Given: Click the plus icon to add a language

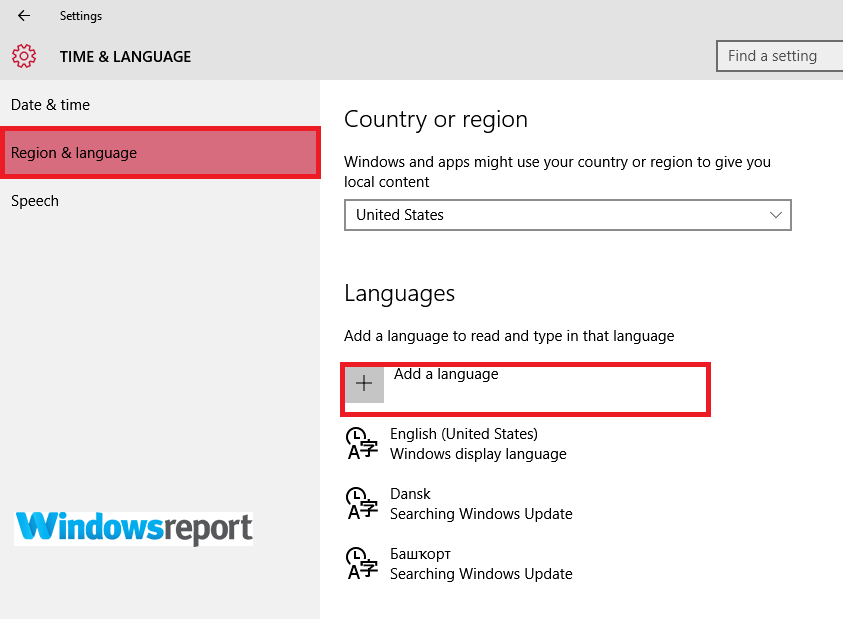Looking at the screenshot, I should tap(364, 384).
